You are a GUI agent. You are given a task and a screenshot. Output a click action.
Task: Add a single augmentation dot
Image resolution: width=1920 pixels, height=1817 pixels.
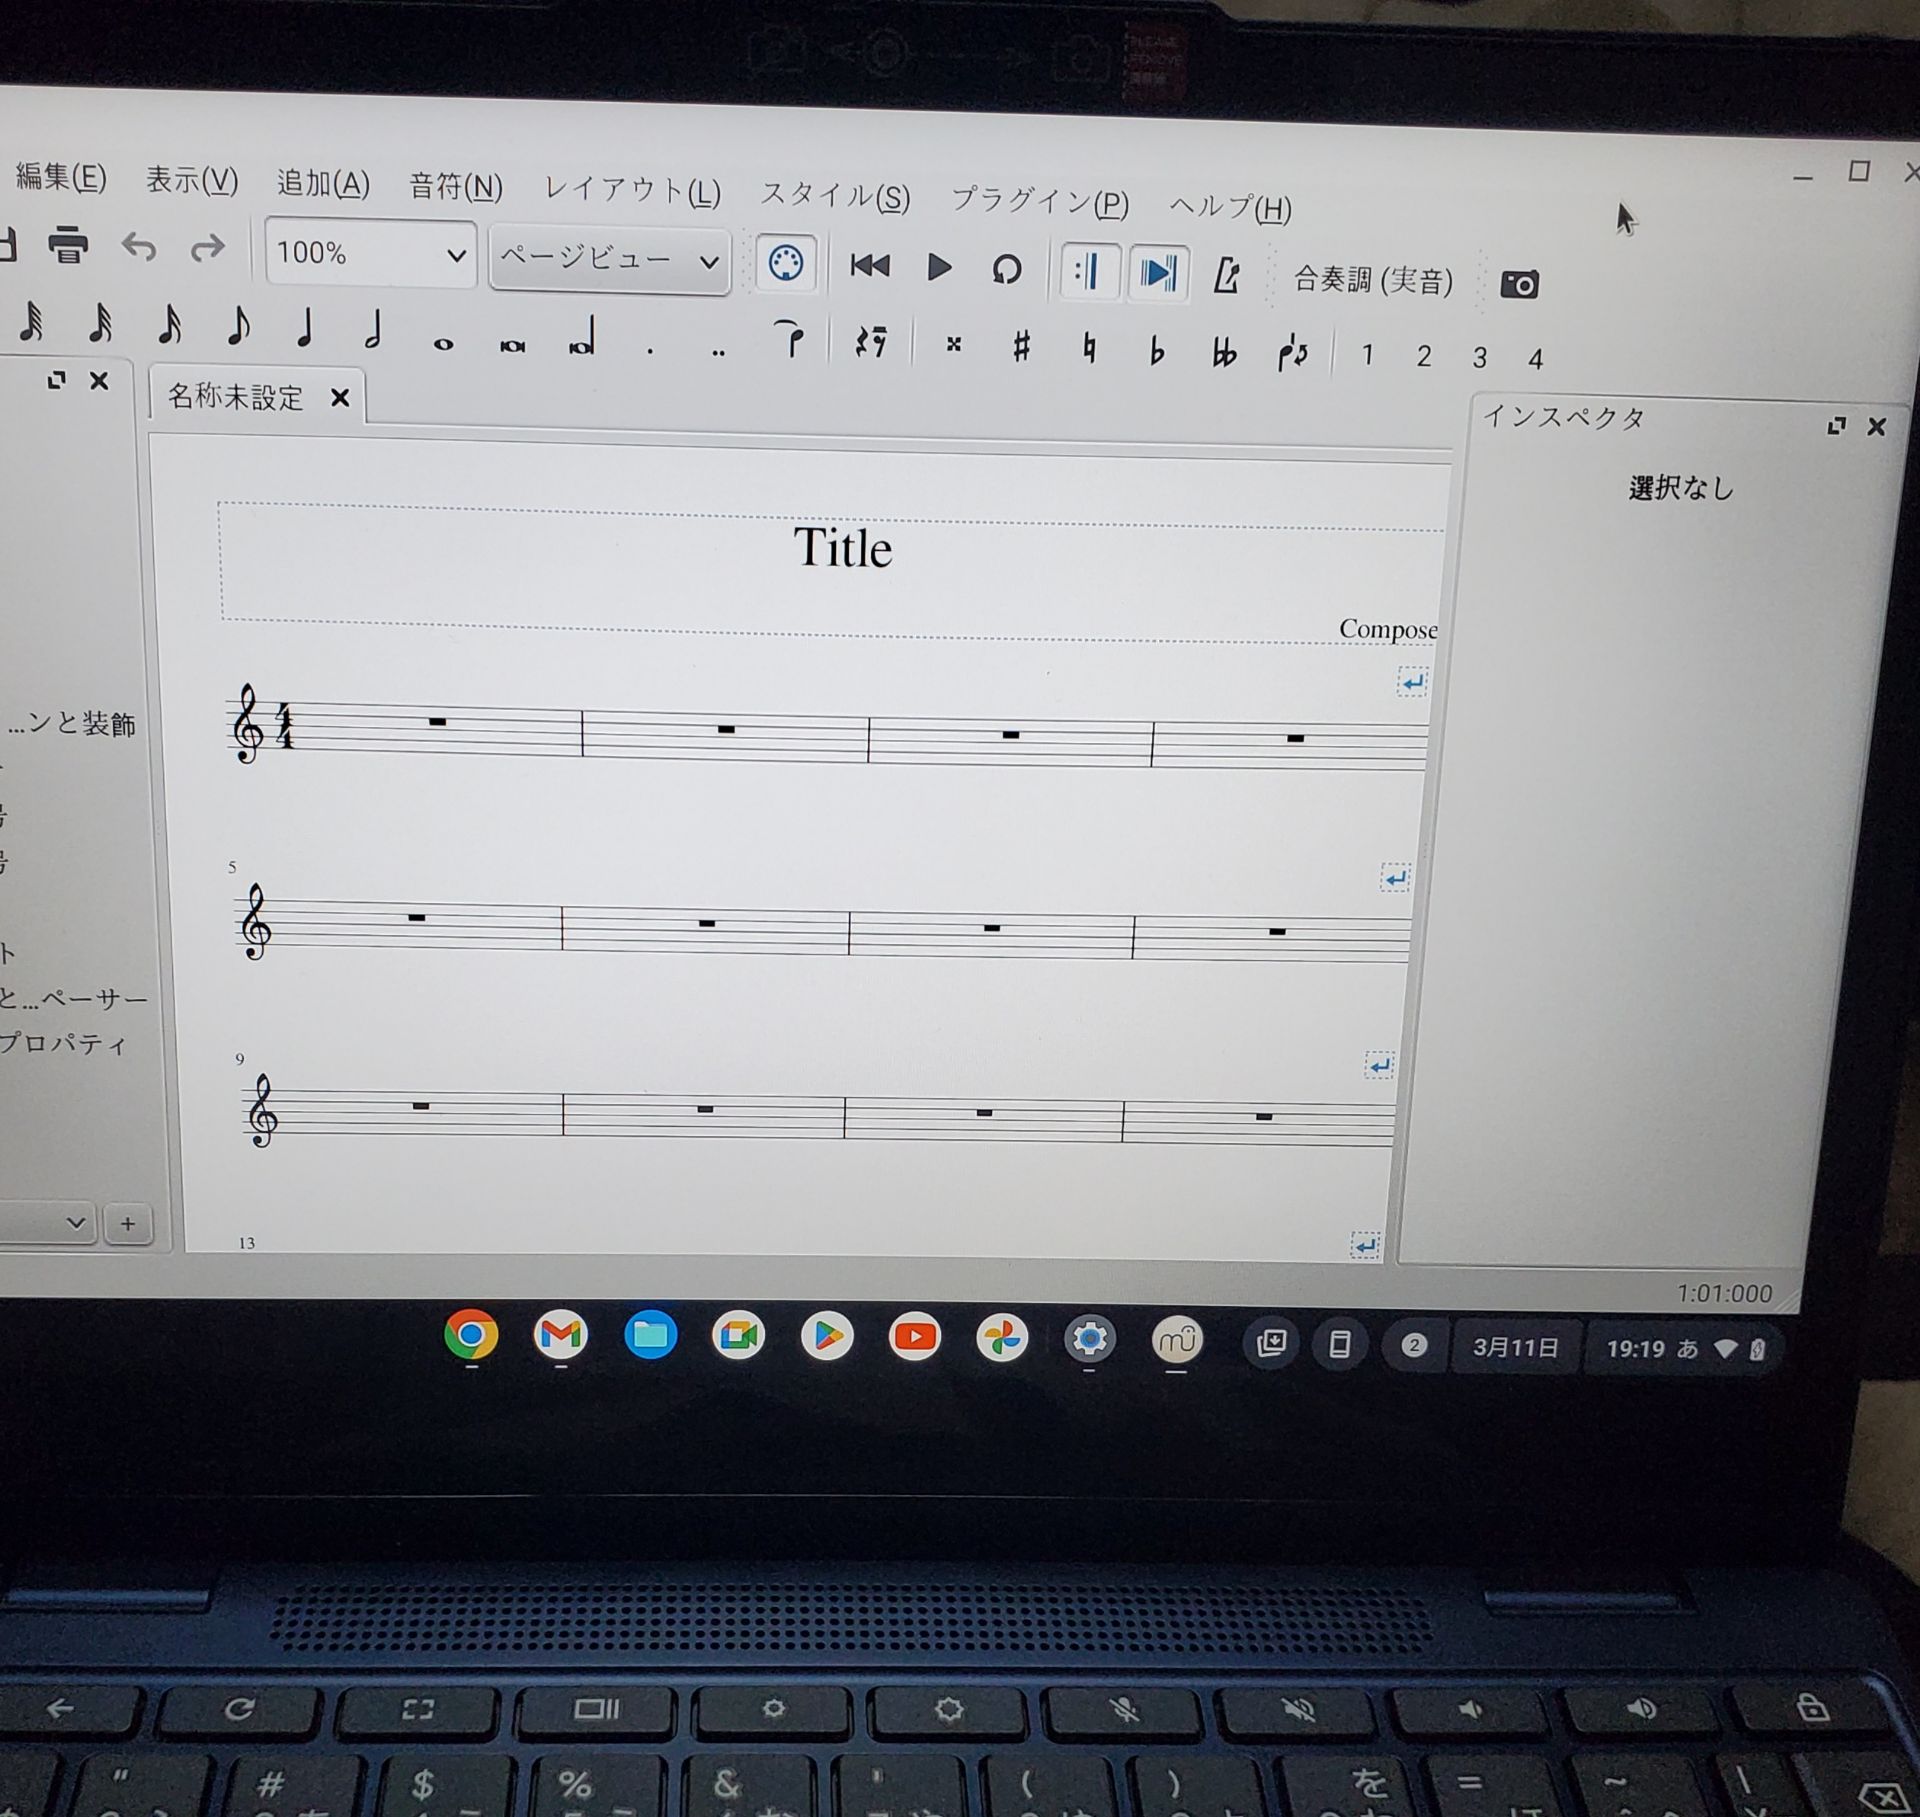coord(650,351)
